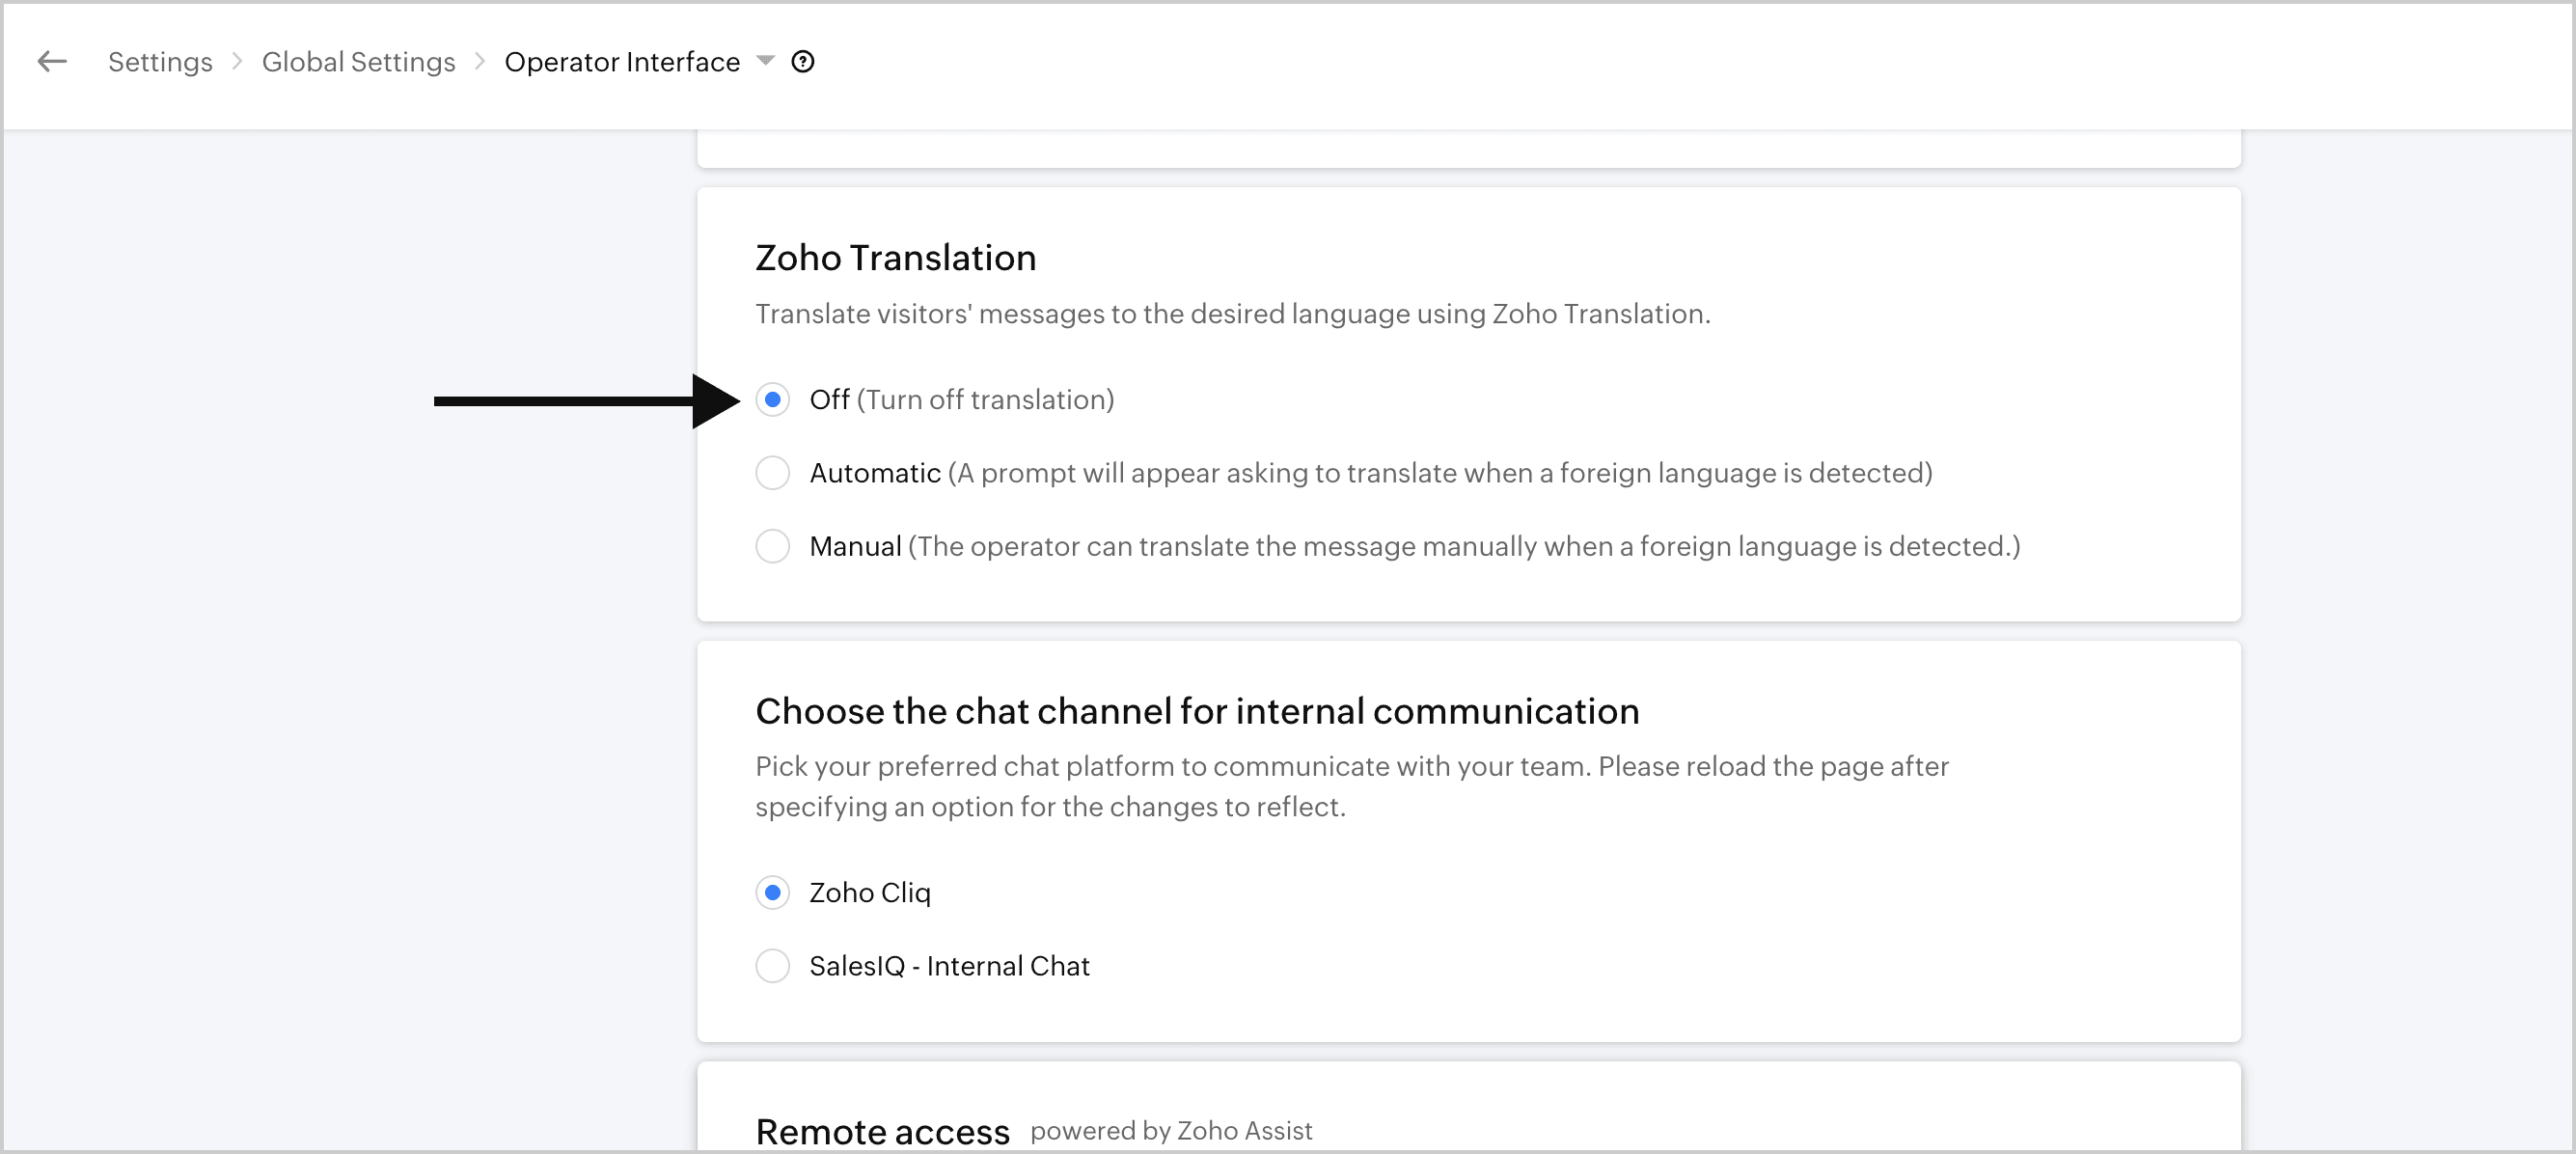This screenshot has height=1154, width=2576.
Task: Click the Zoho Translation heading
Action: [x=895, y=258]
